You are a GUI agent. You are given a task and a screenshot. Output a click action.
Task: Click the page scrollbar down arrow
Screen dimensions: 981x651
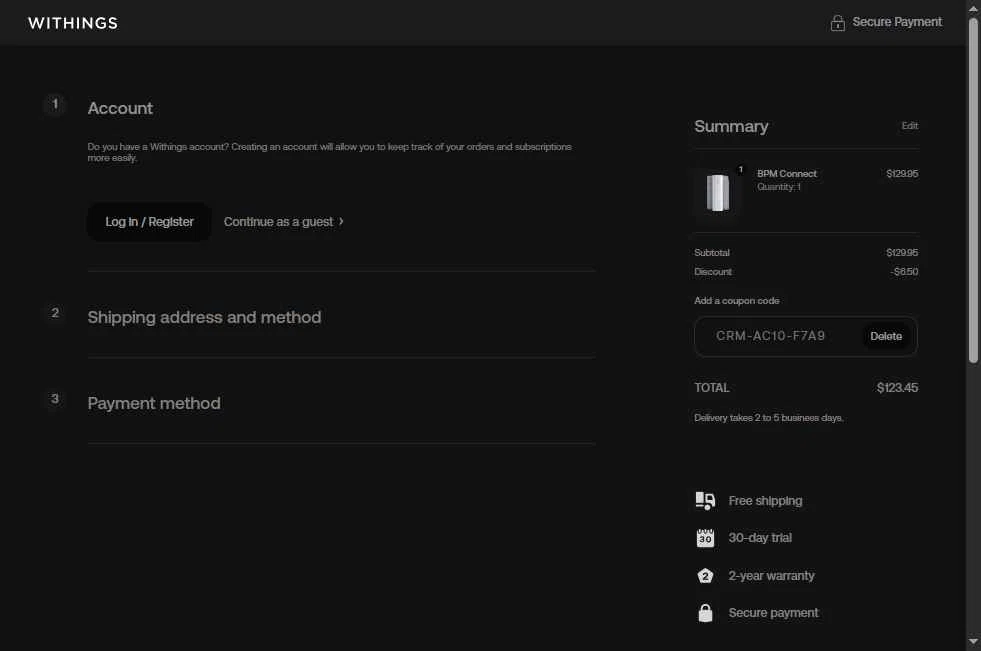(973, 642)
